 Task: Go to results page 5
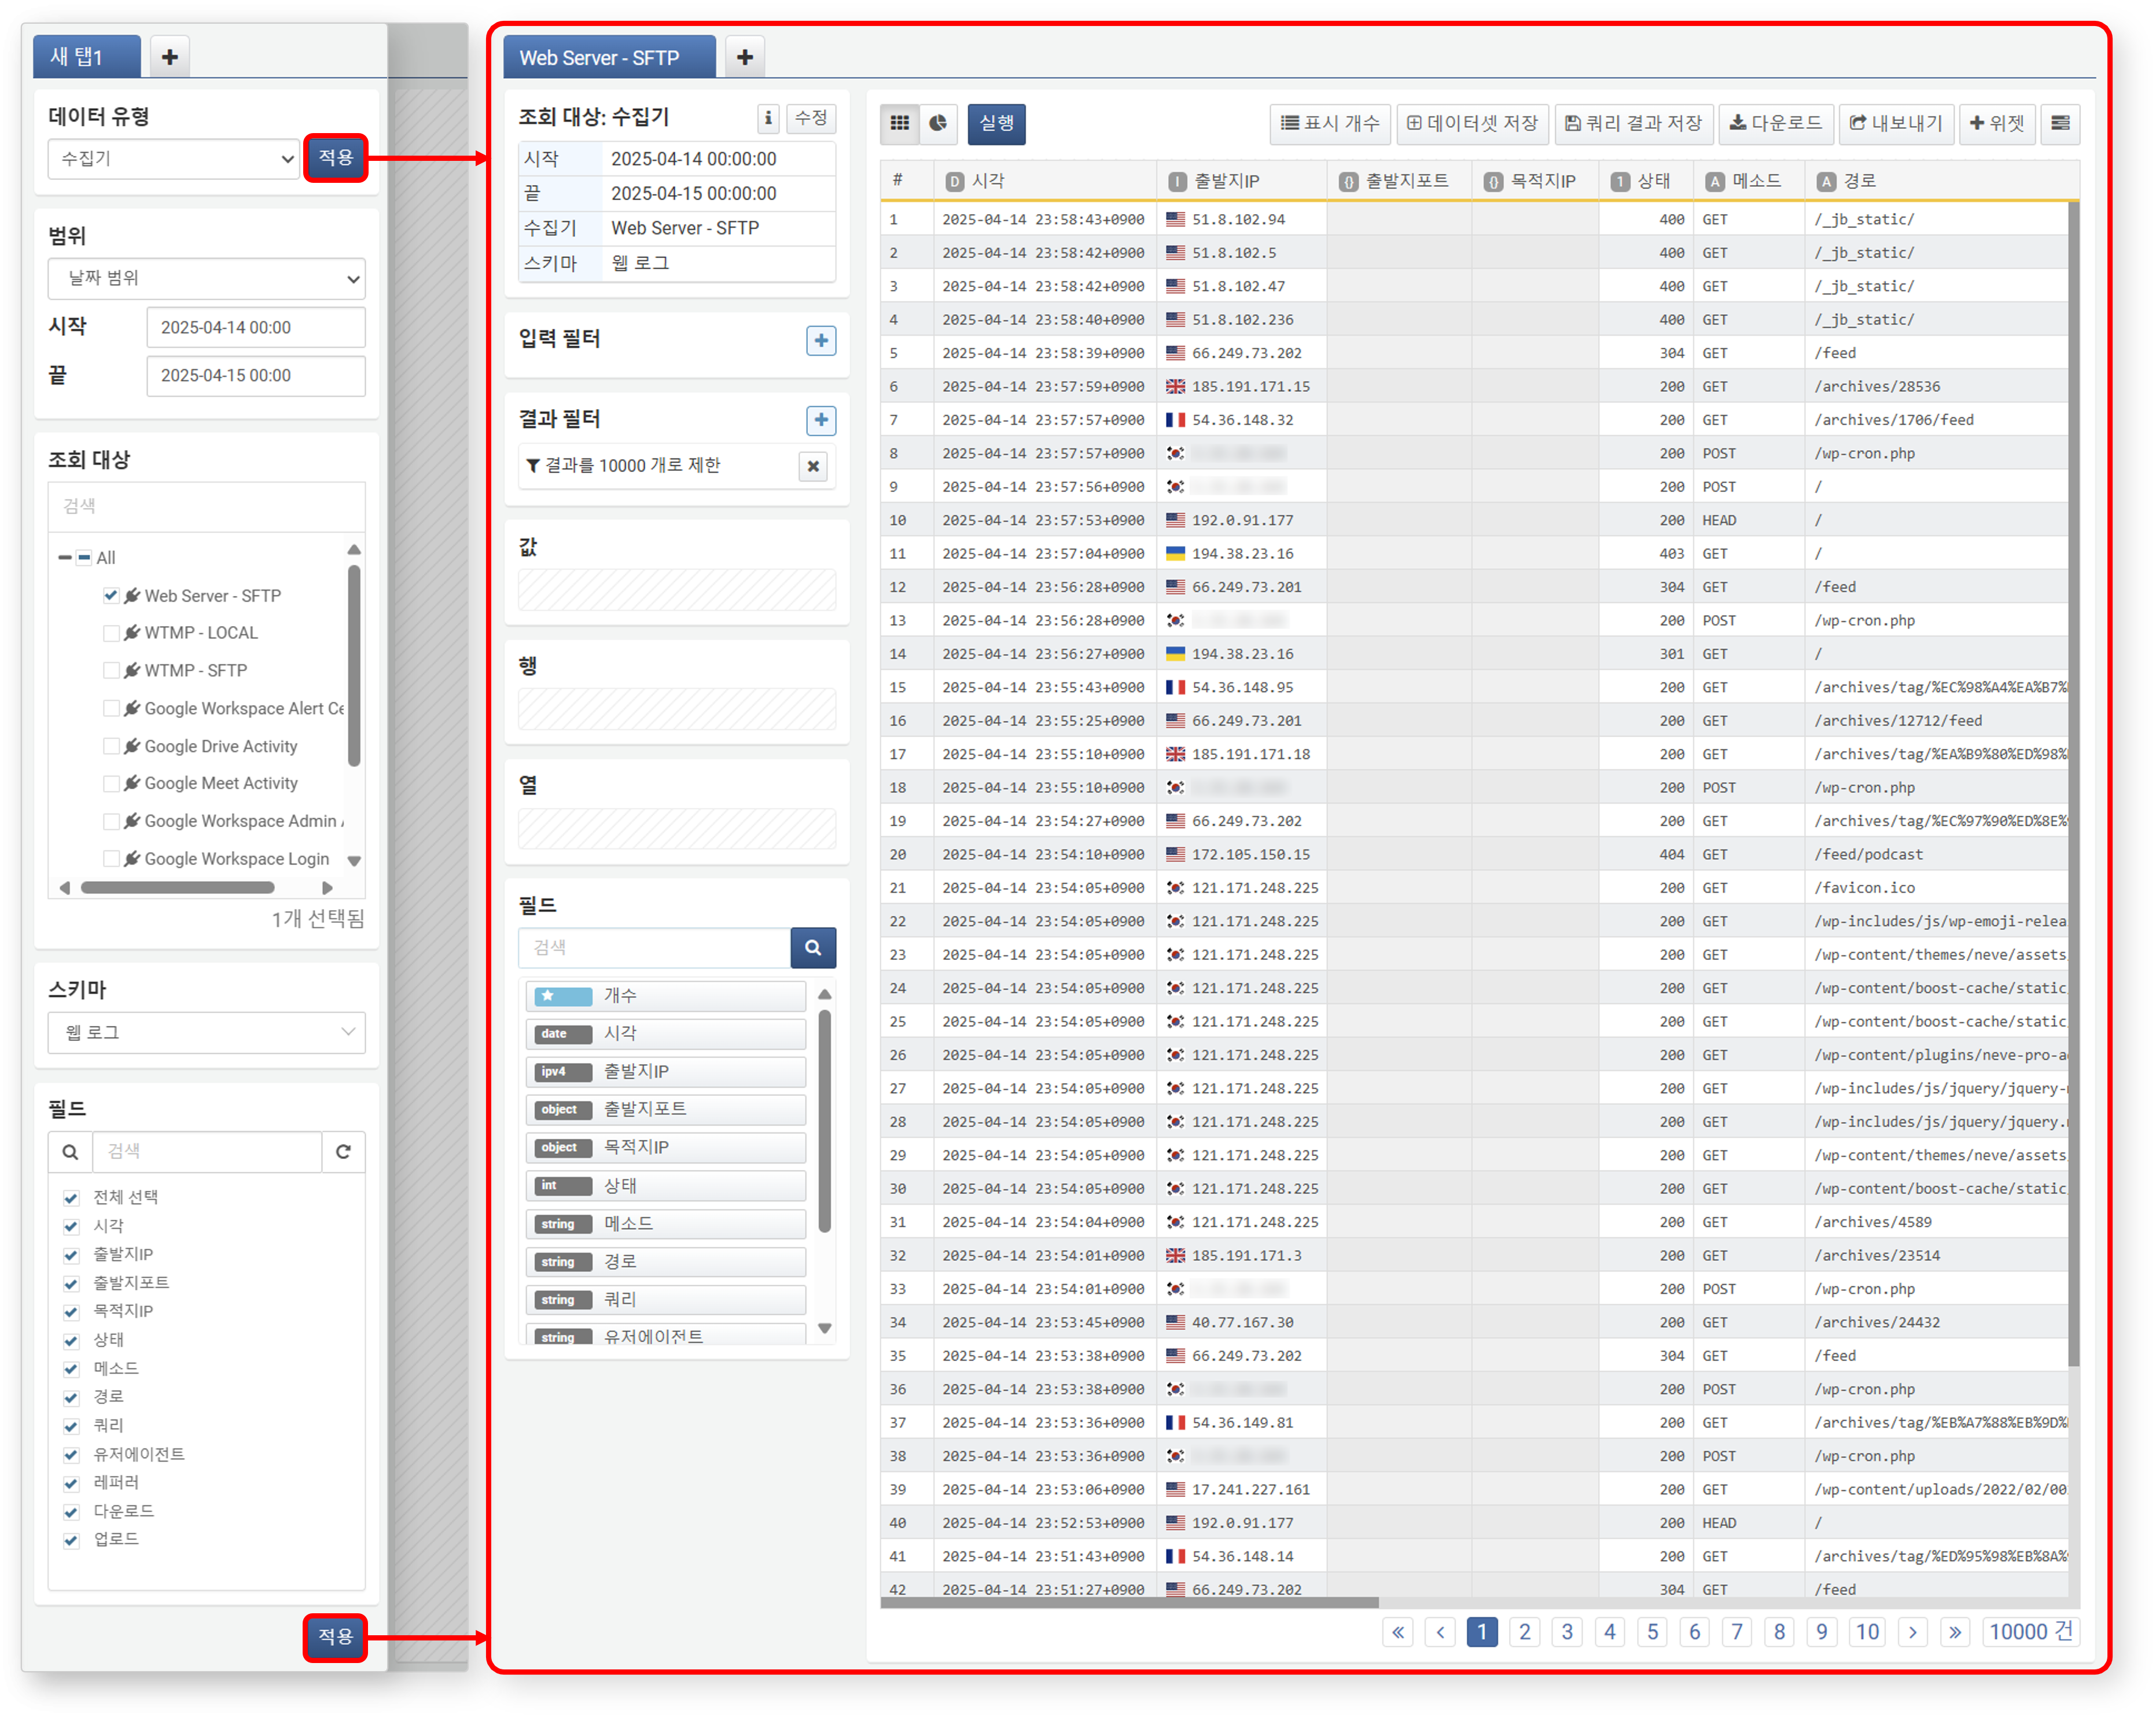(1652, 1632)
